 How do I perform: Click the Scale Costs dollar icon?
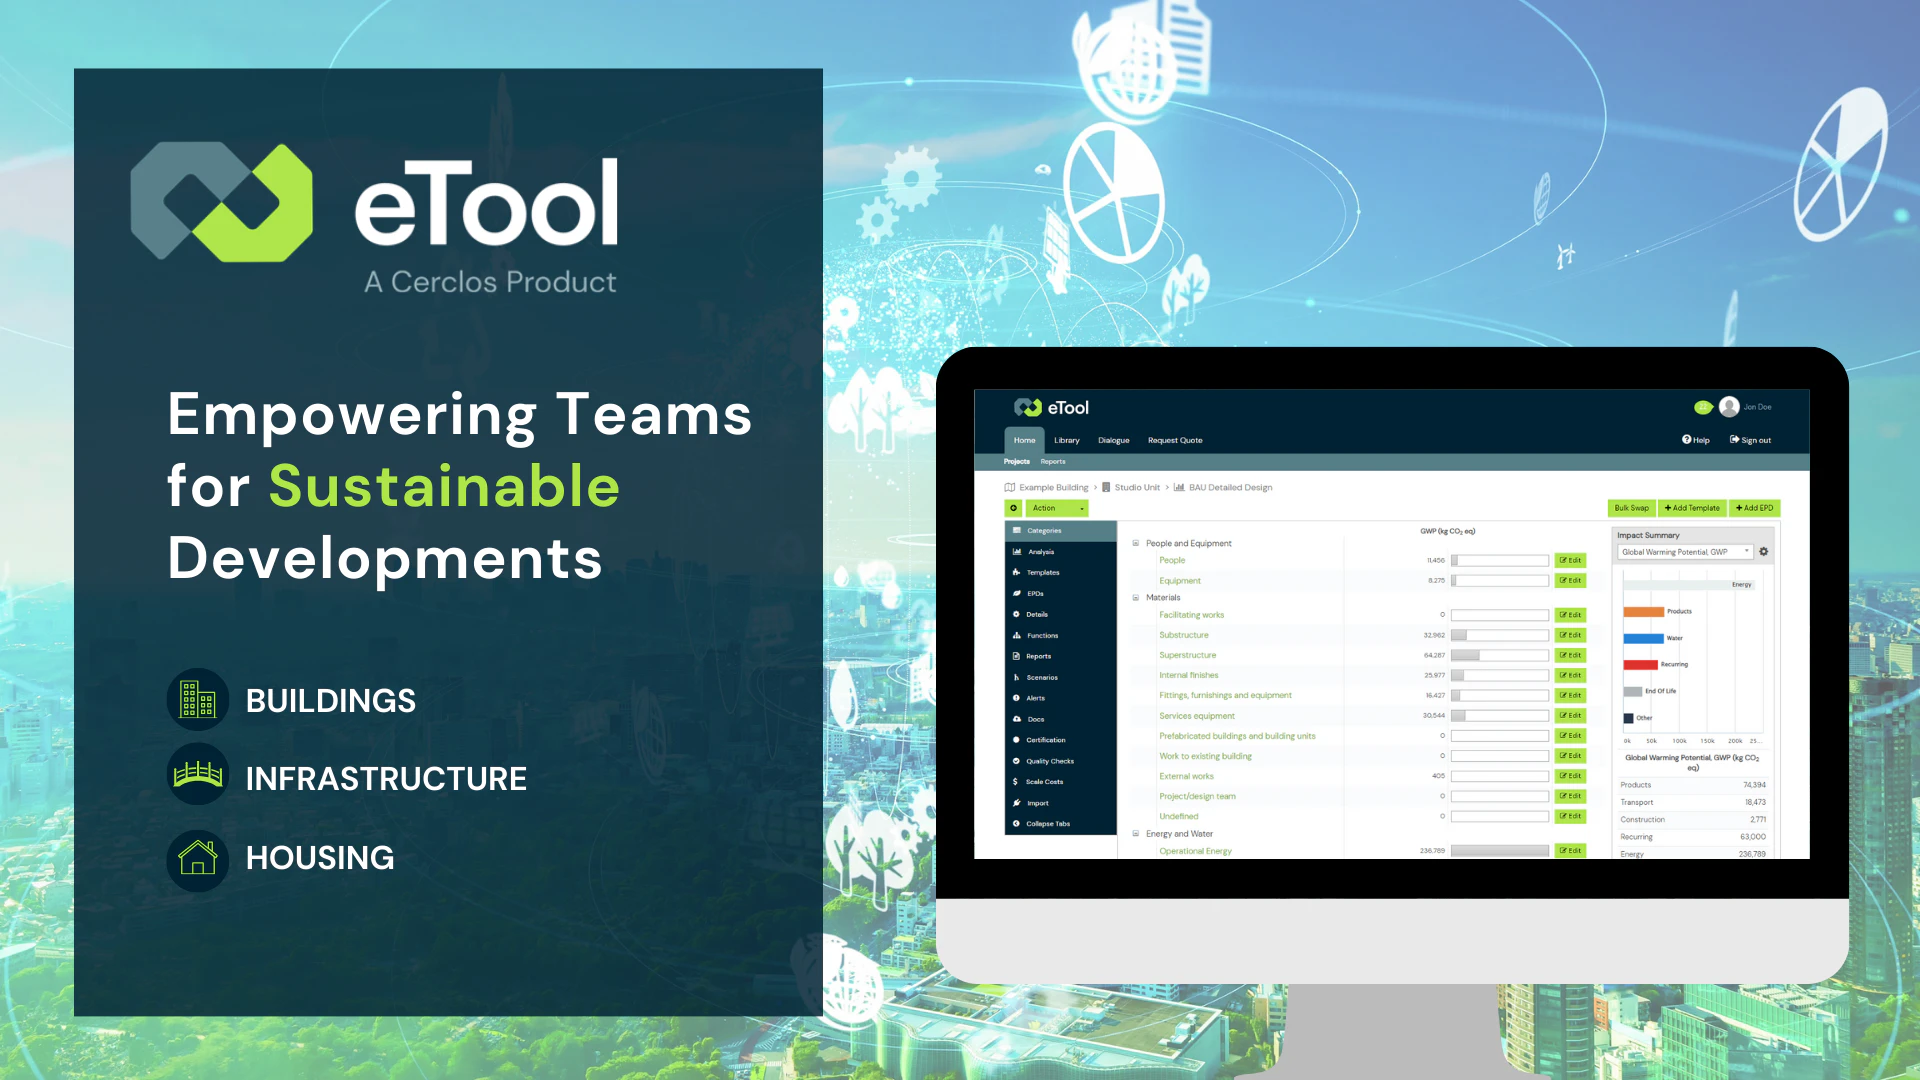point(1016,781)
